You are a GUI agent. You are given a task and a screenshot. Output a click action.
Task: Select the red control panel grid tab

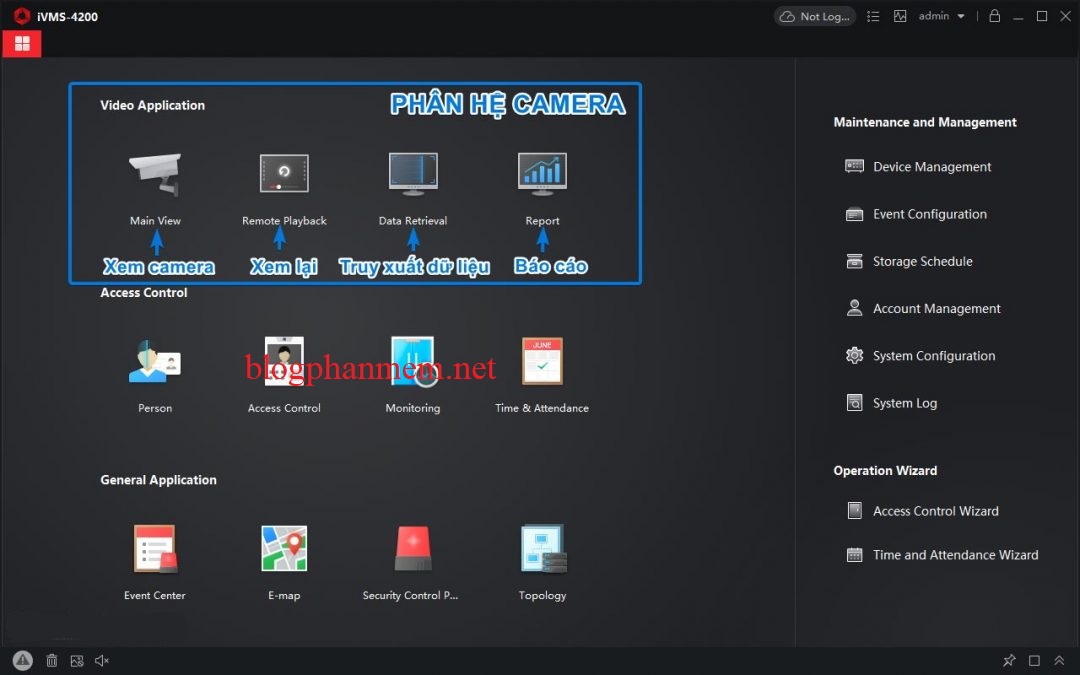22,43
